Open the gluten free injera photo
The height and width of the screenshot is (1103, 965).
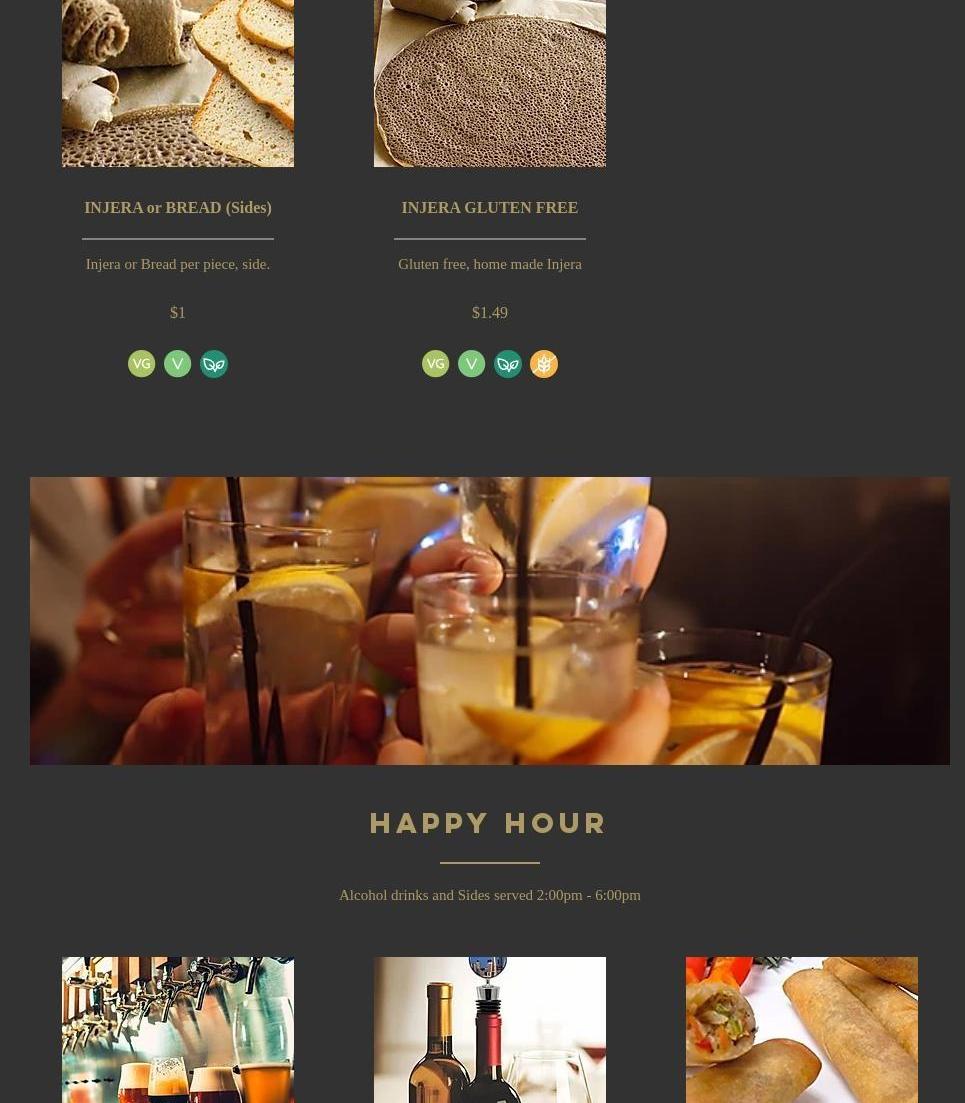490,83
